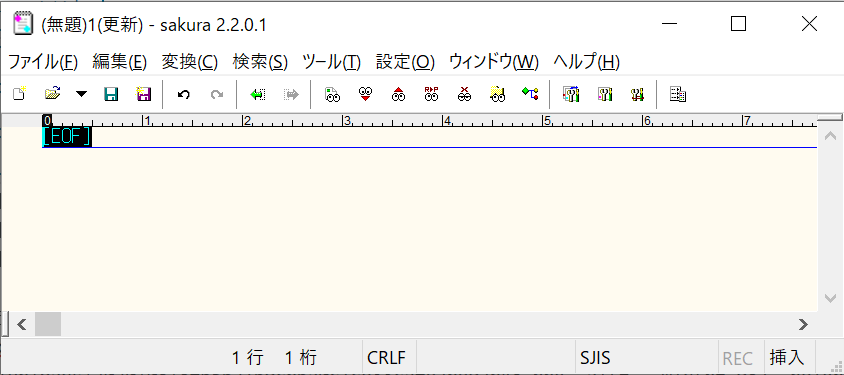Click the Find Next down-arrow icon
Screen dimensions: 844x375
pos(365,95)
